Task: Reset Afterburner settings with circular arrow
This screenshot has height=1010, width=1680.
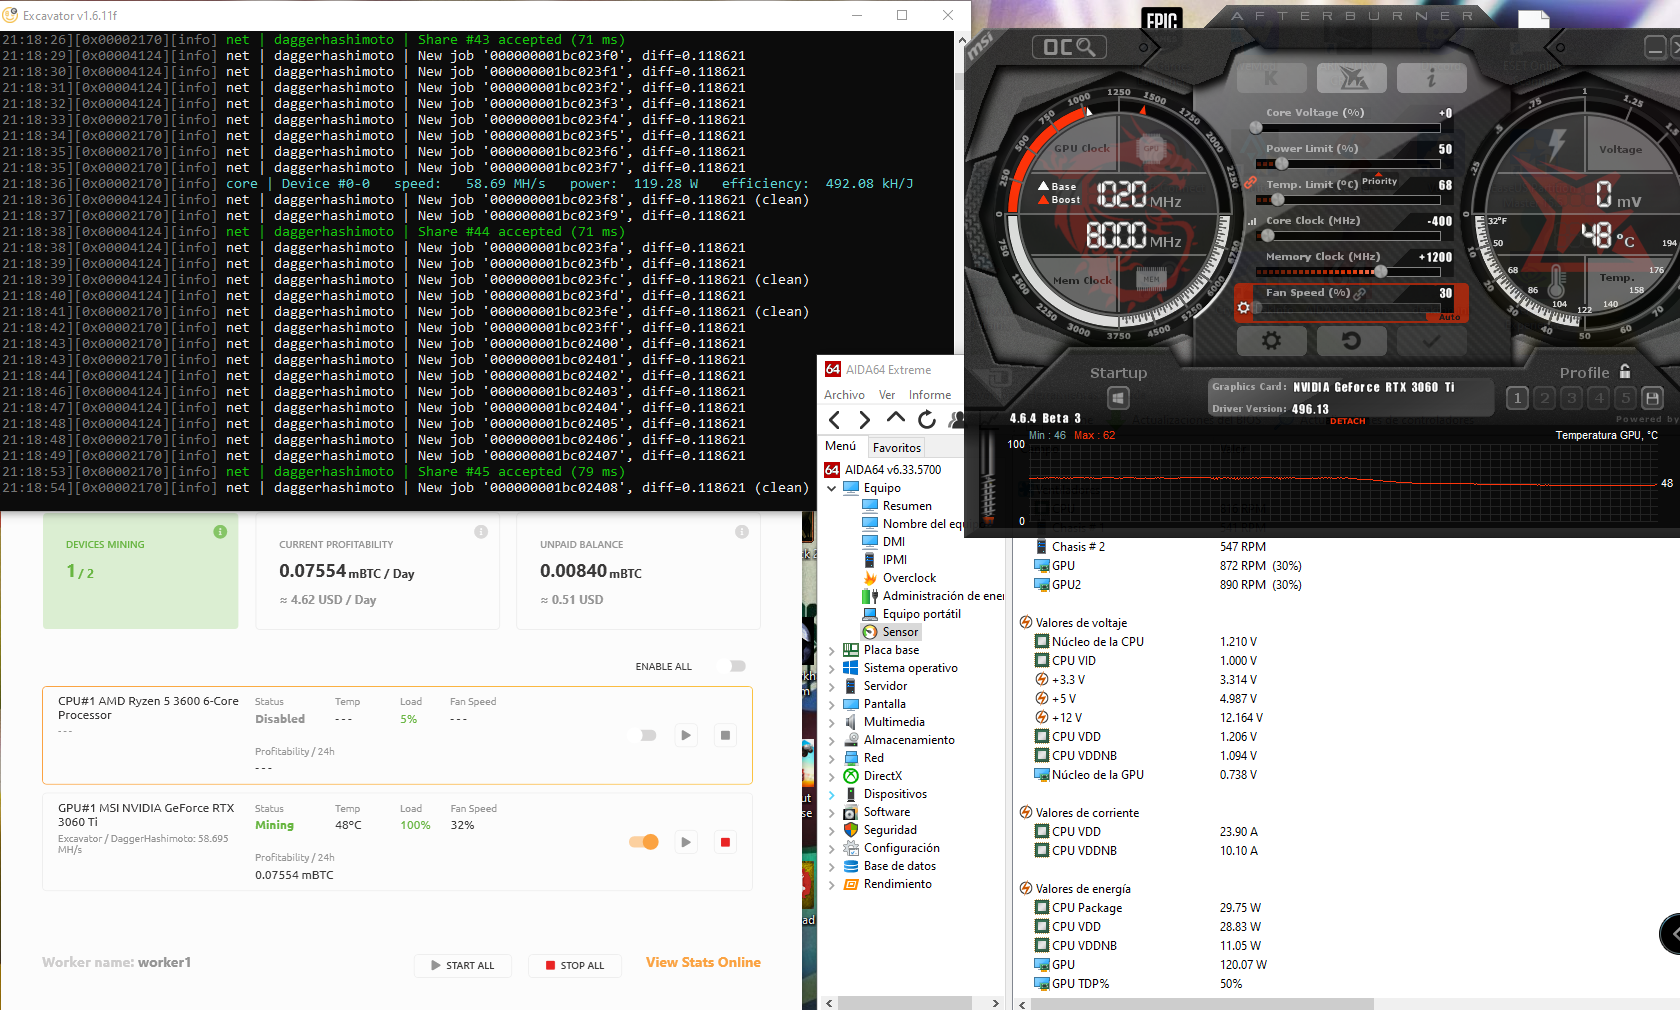Action: 1351,341
